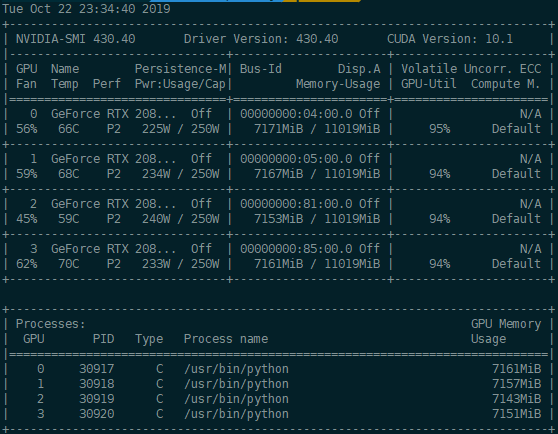558x434 pixels.
Task: Select GPU 1 temperature 68C
Action: (x=69, y=174)
